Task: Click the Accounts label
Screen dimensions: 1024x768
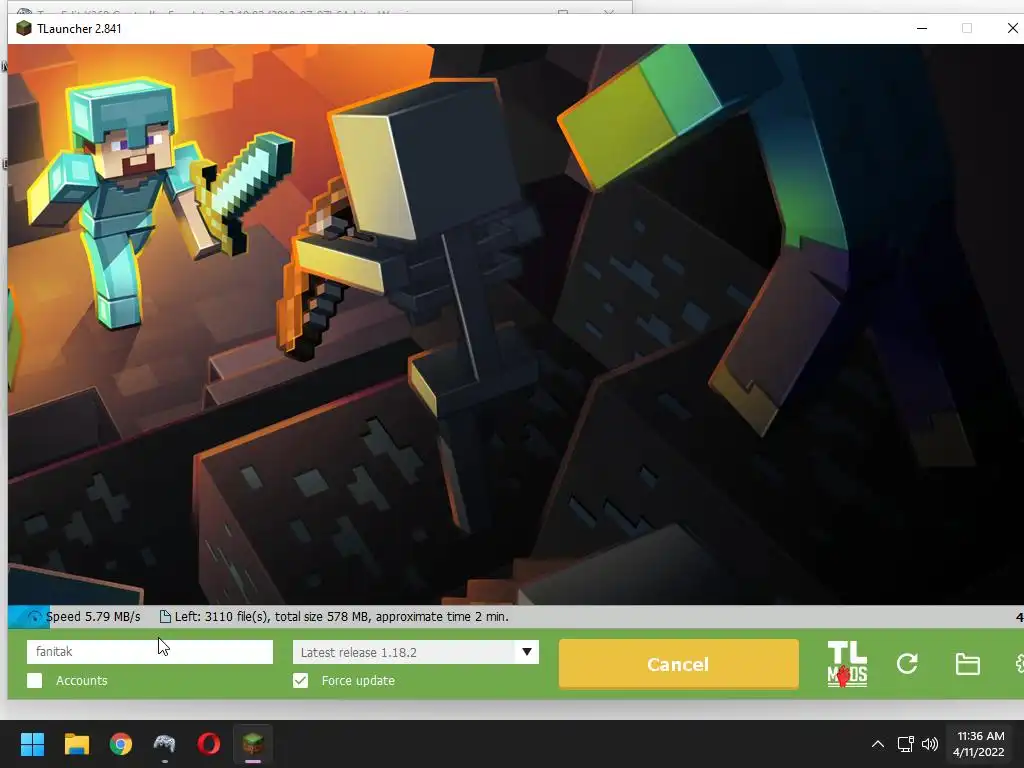Action: (x=82, y=680)
